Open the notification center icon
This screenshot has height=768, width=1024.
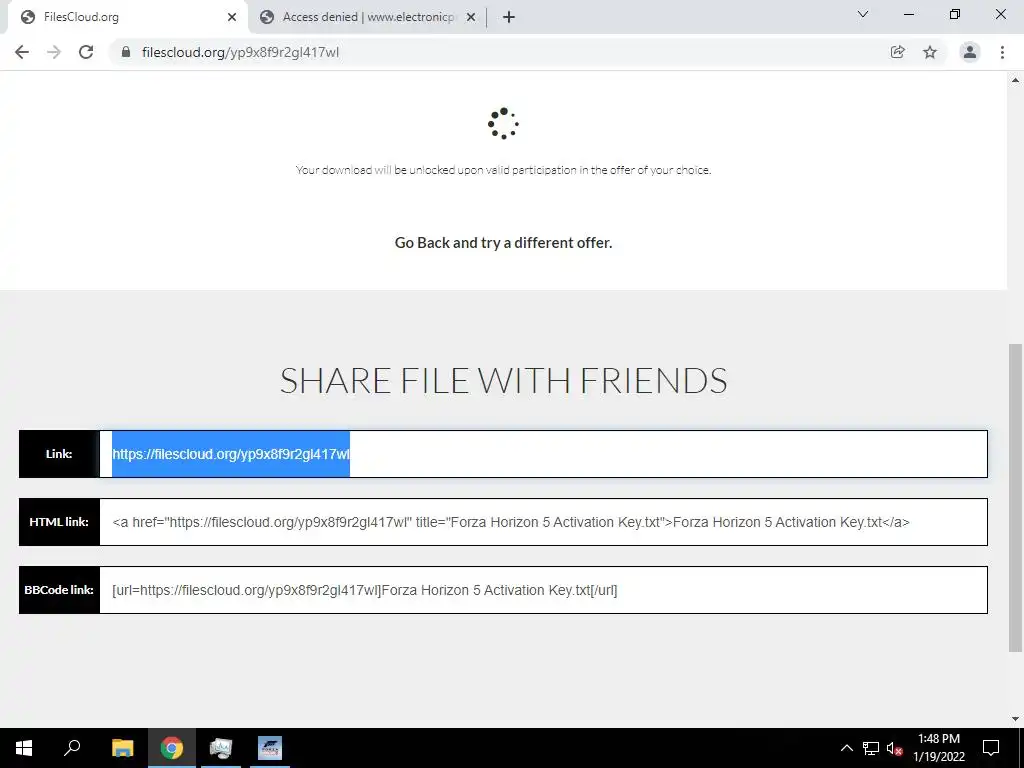tap(991, 748)
